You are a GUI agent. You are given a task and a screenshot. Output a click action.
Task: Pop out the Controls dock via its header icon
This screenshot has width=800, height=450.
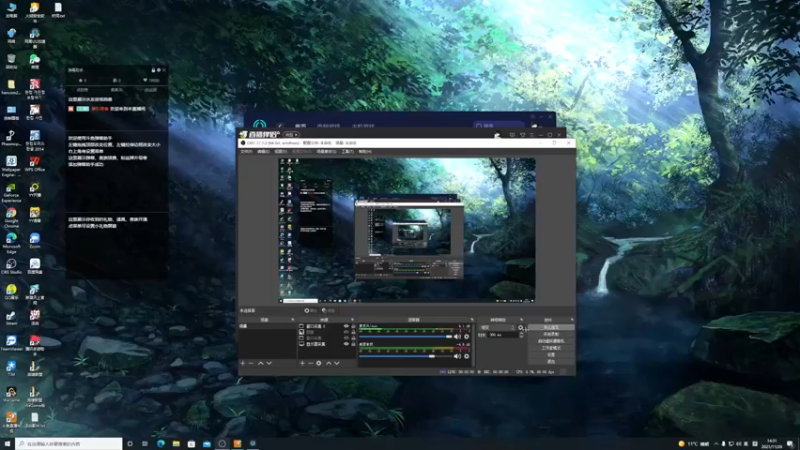571,319
